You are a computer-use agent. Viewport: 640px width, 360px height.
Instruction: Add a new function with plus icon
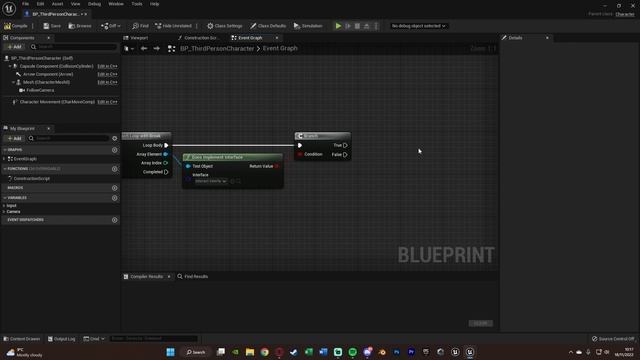115,169
